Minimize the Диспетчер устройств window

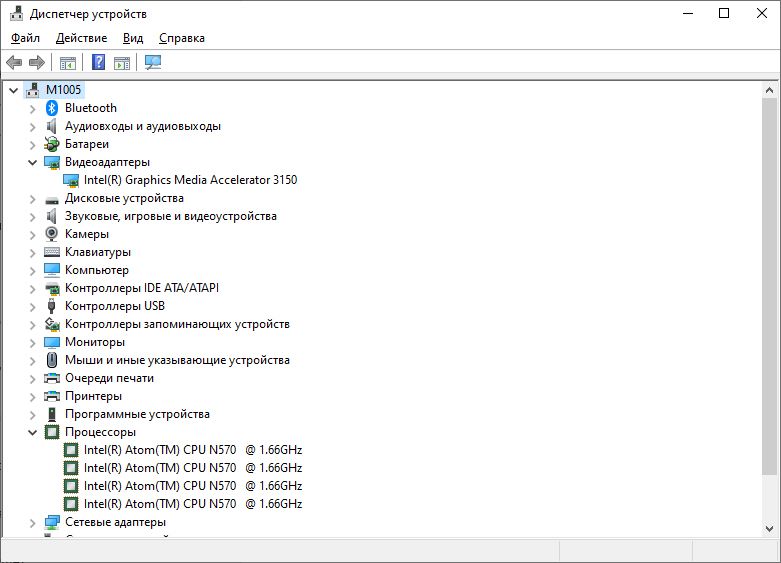coord(688,13)
